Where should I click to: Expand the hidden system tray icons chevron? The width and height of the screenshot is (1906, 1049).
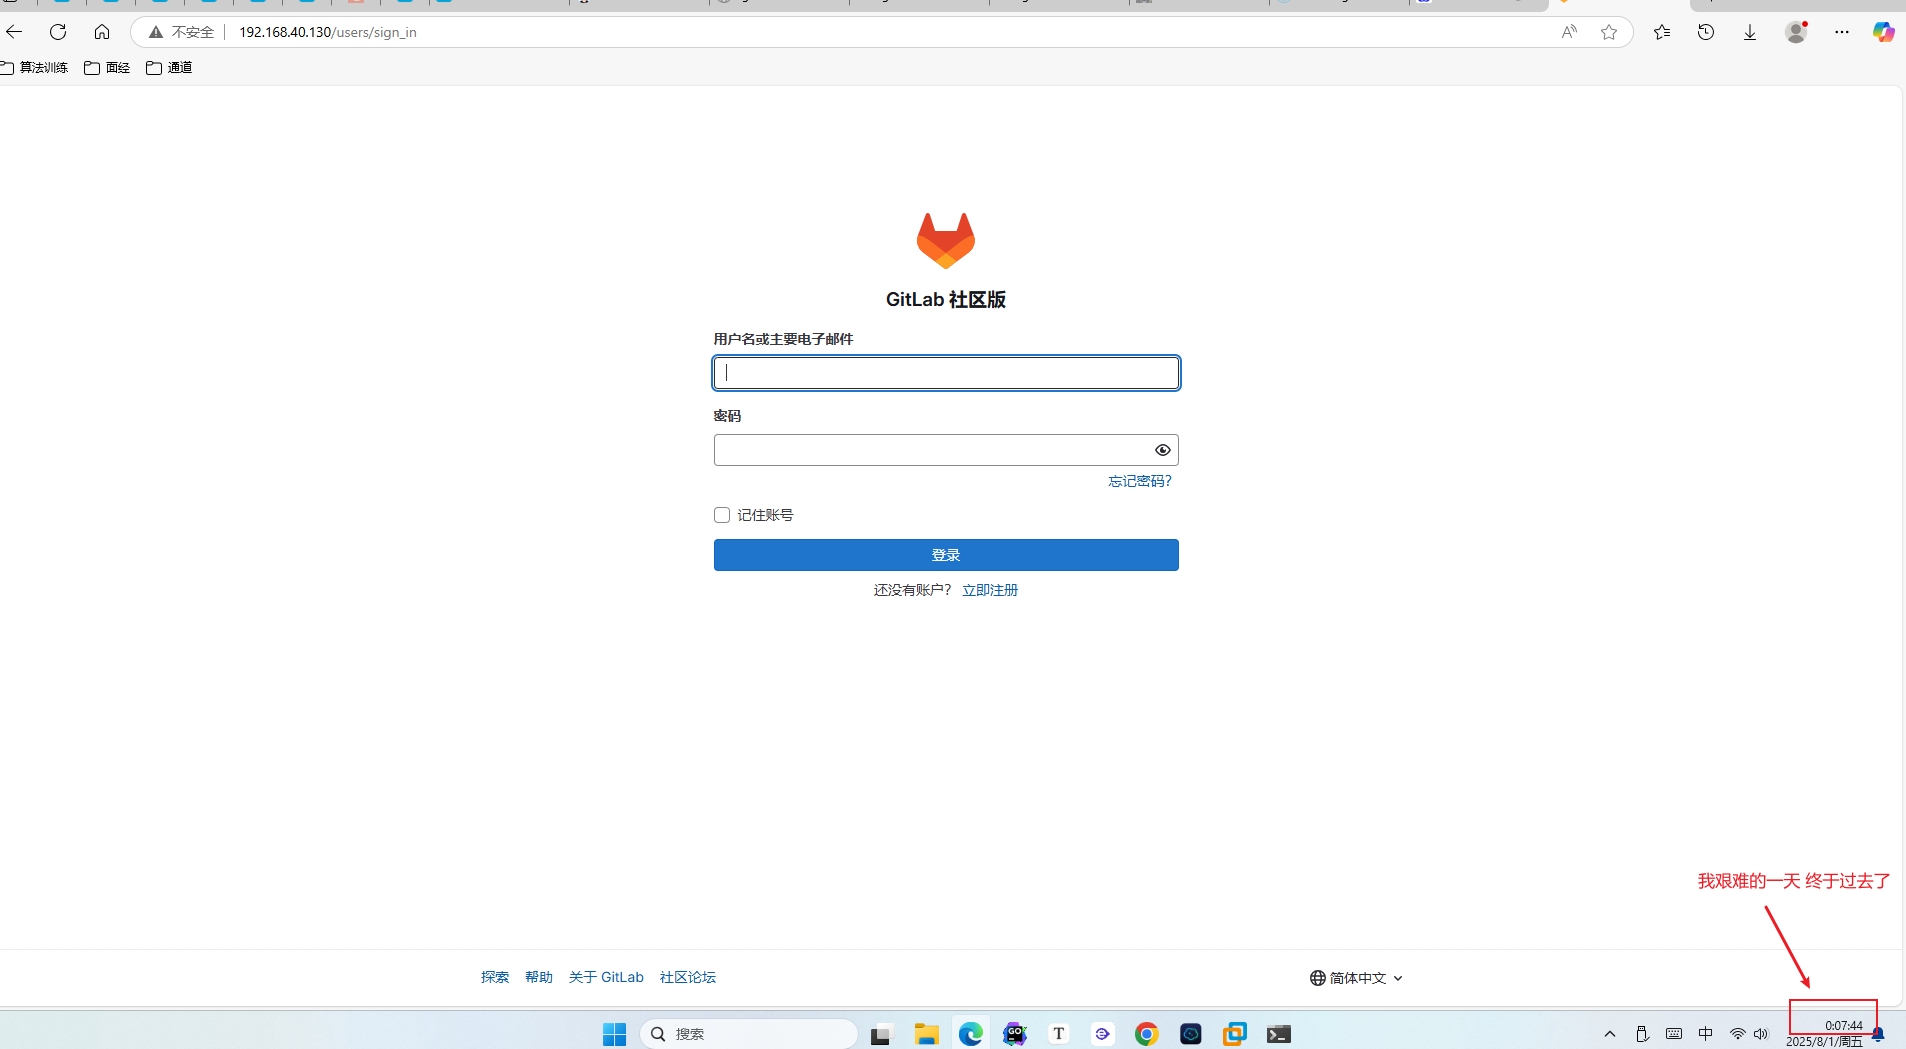[1610, 1034]
